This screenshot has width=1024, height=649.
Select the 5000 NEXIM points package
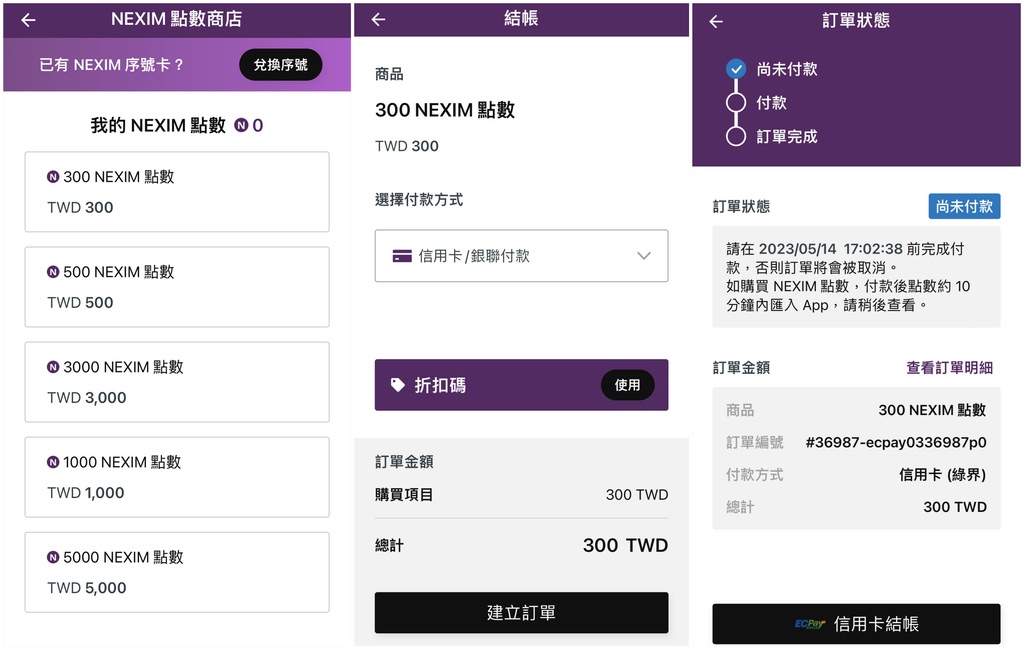click(x=177, y=572)
